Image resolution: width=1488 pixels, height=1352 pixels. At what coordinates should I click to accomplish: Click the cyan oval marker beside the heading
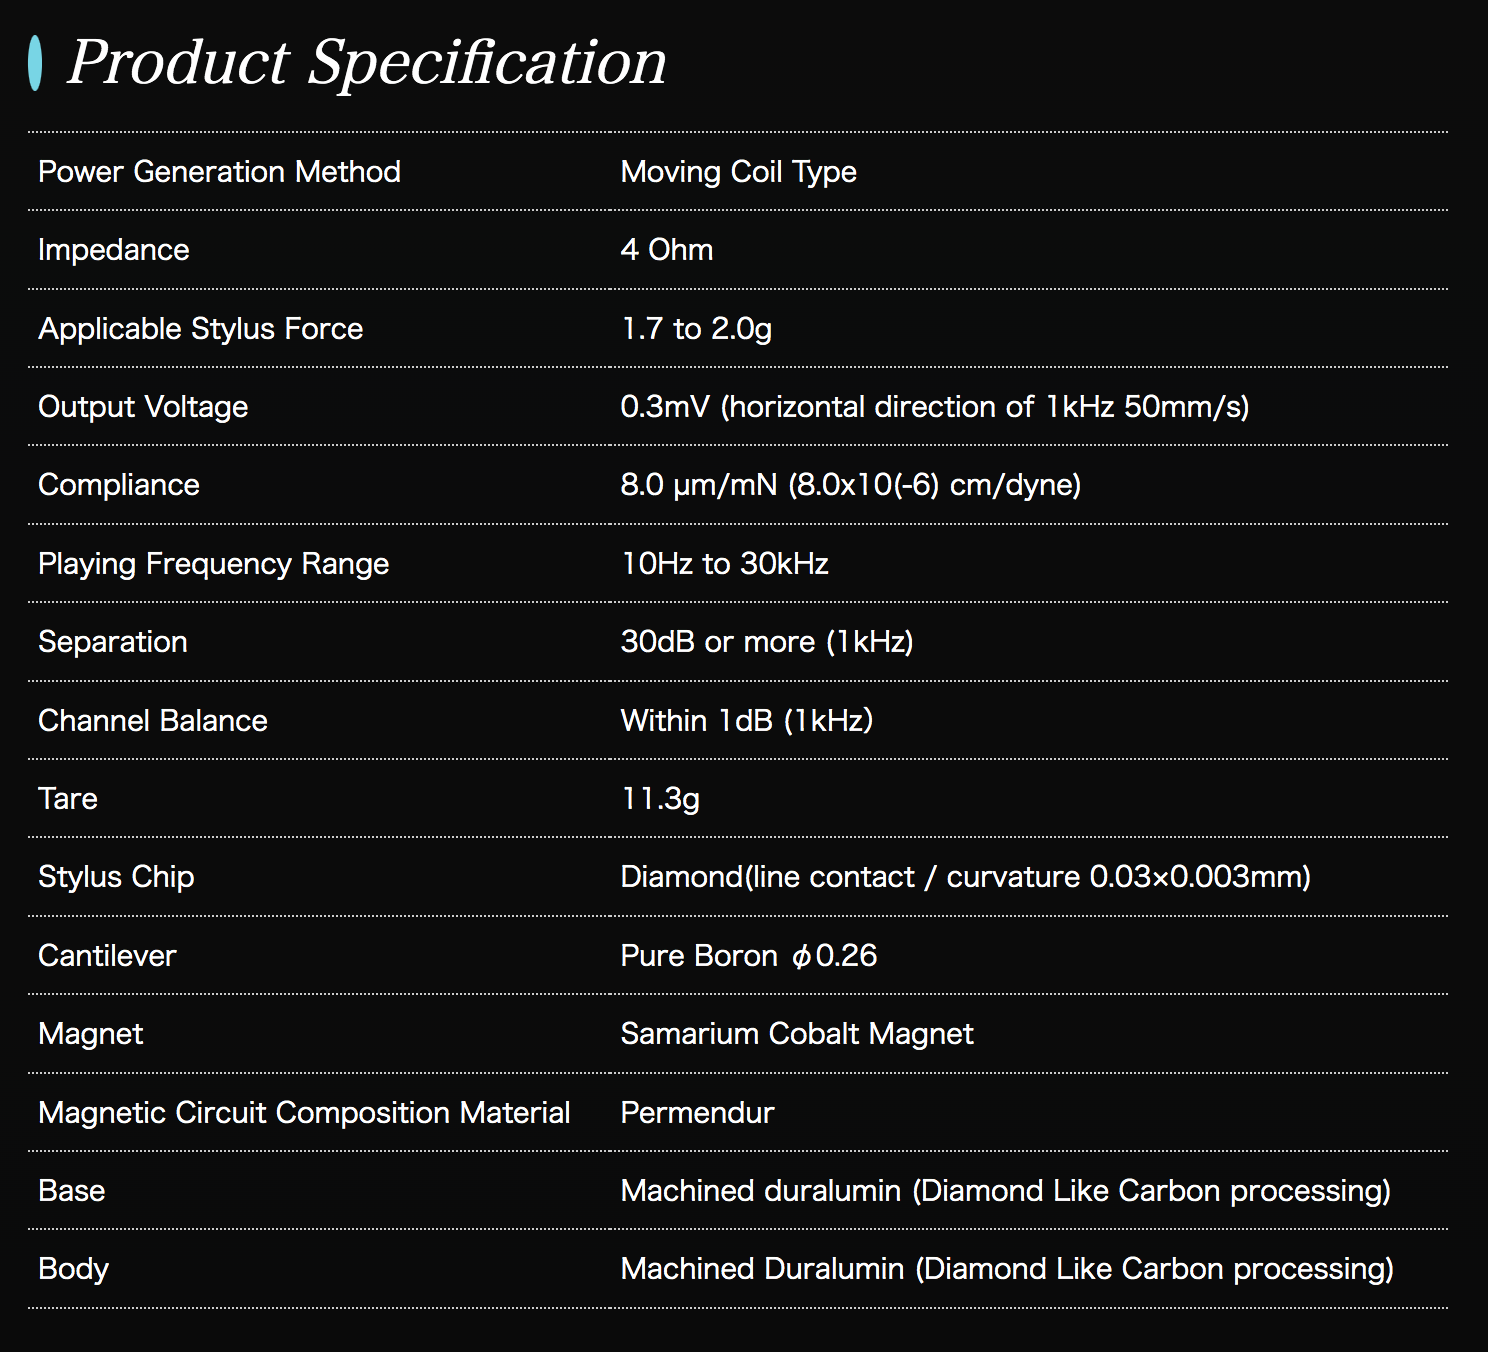(36, 63)
